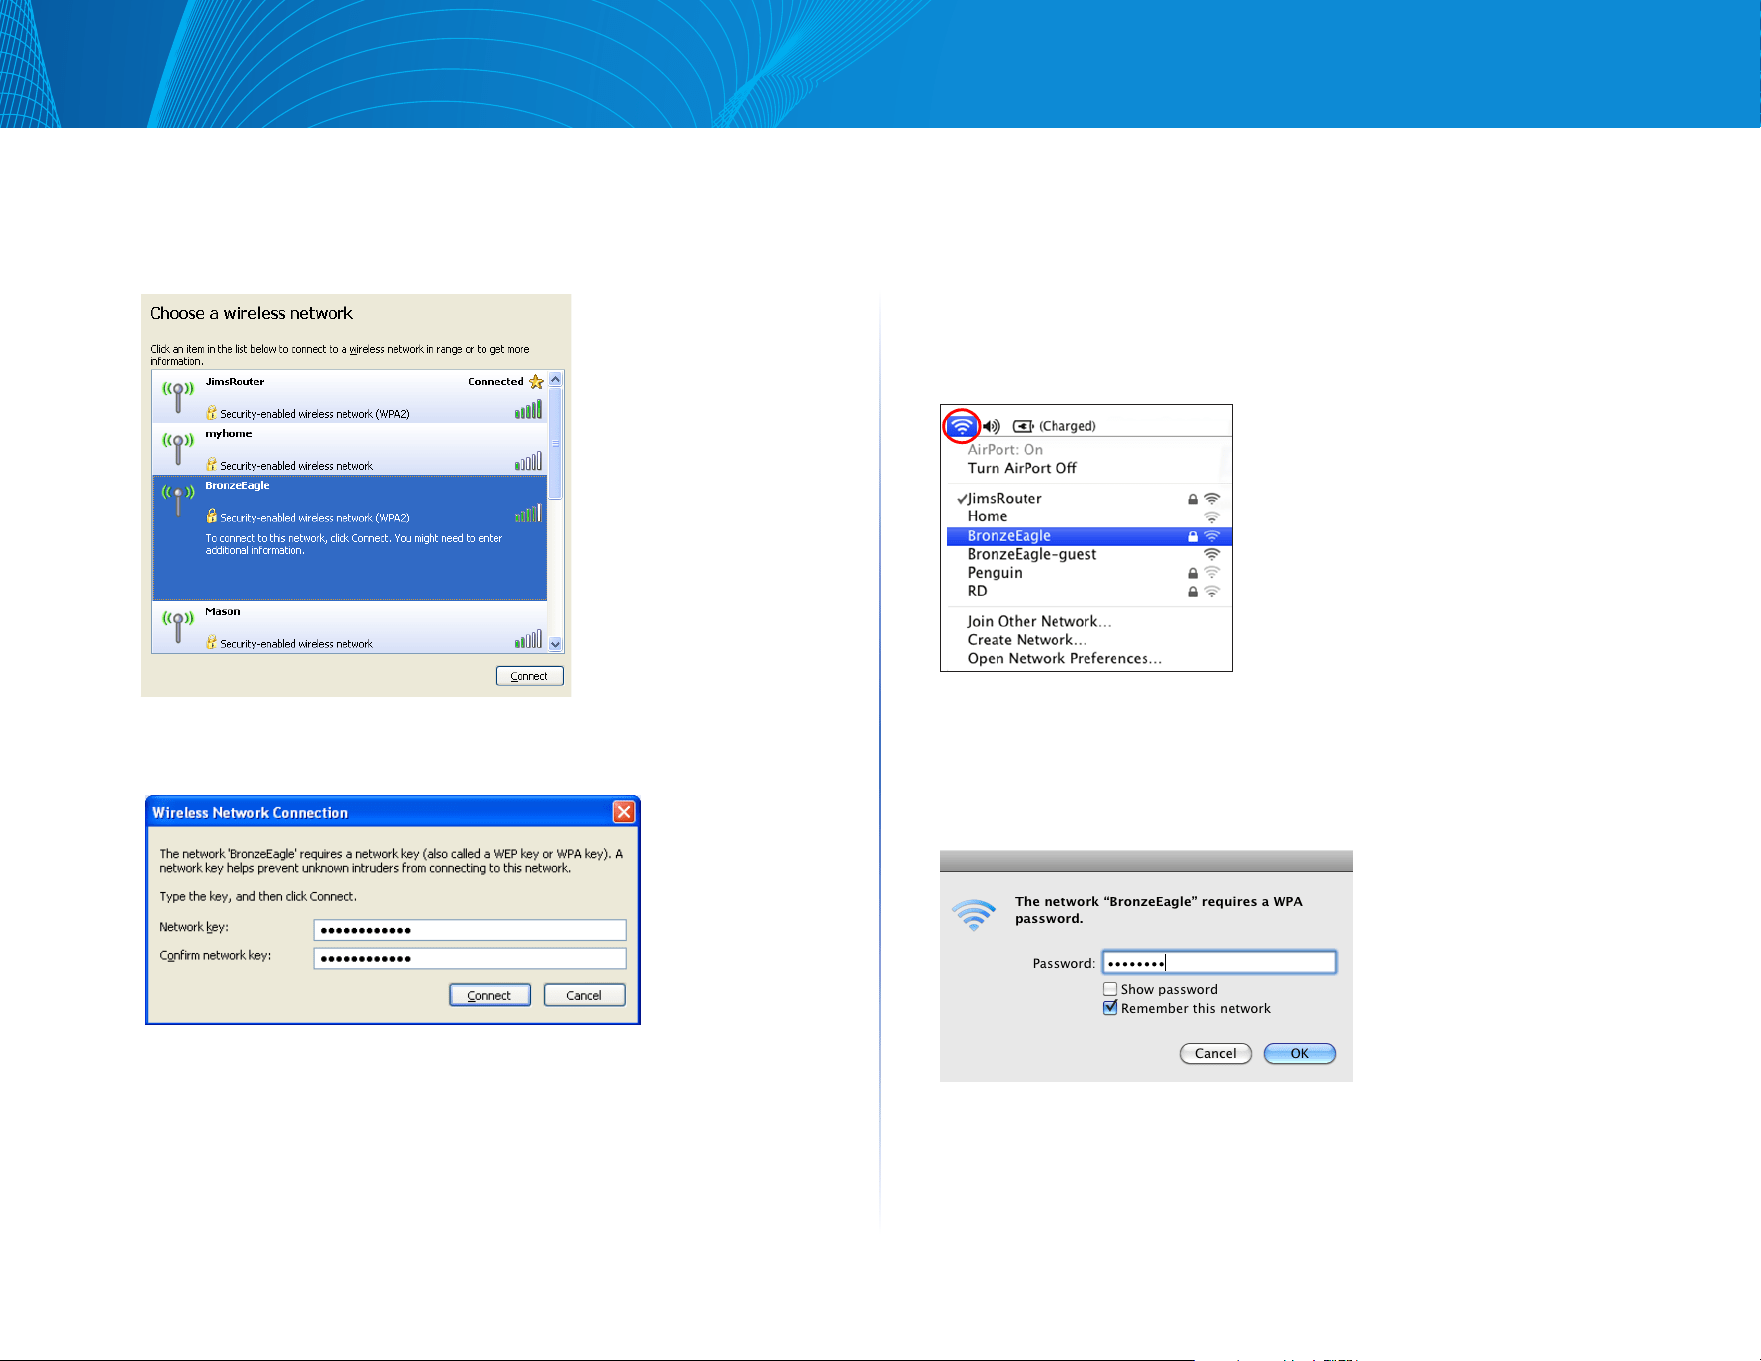Click the volume speaker menu bar icon

(x=991, y=426)
